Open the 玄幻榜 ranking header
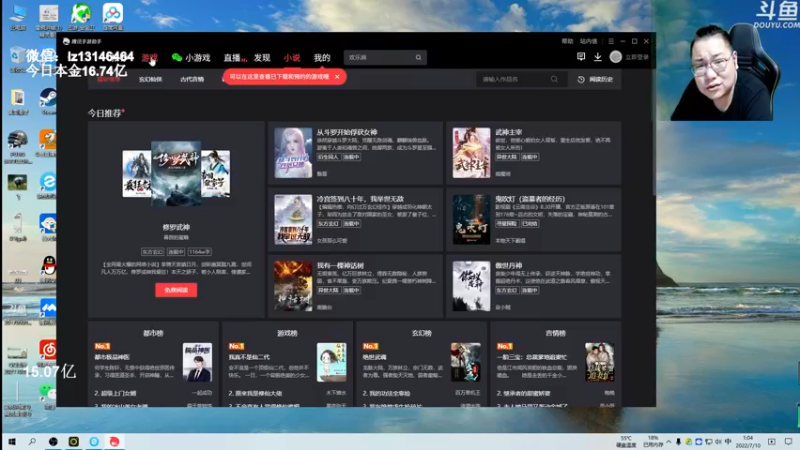 tap(421, 333)
